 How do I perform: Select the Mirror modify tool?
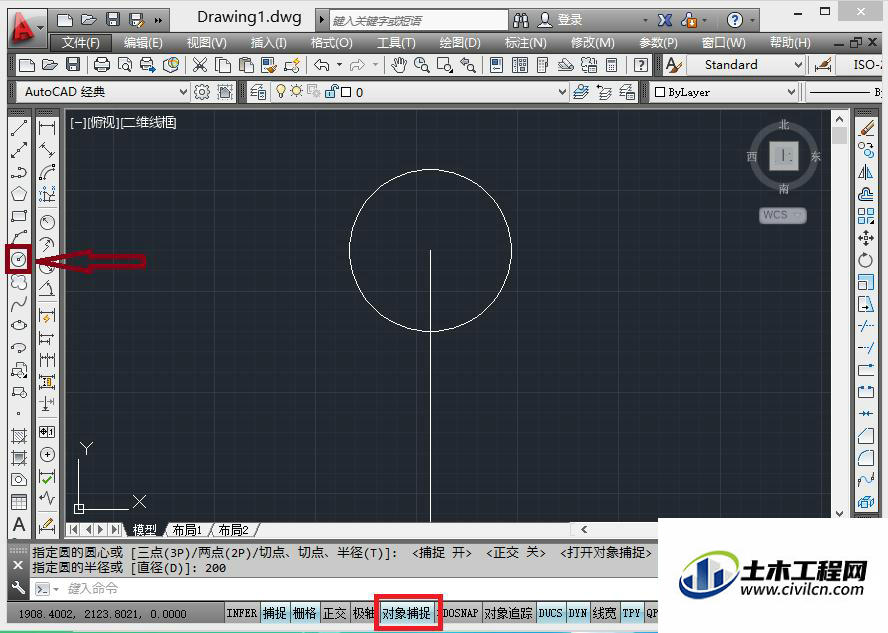click(866, 172)
